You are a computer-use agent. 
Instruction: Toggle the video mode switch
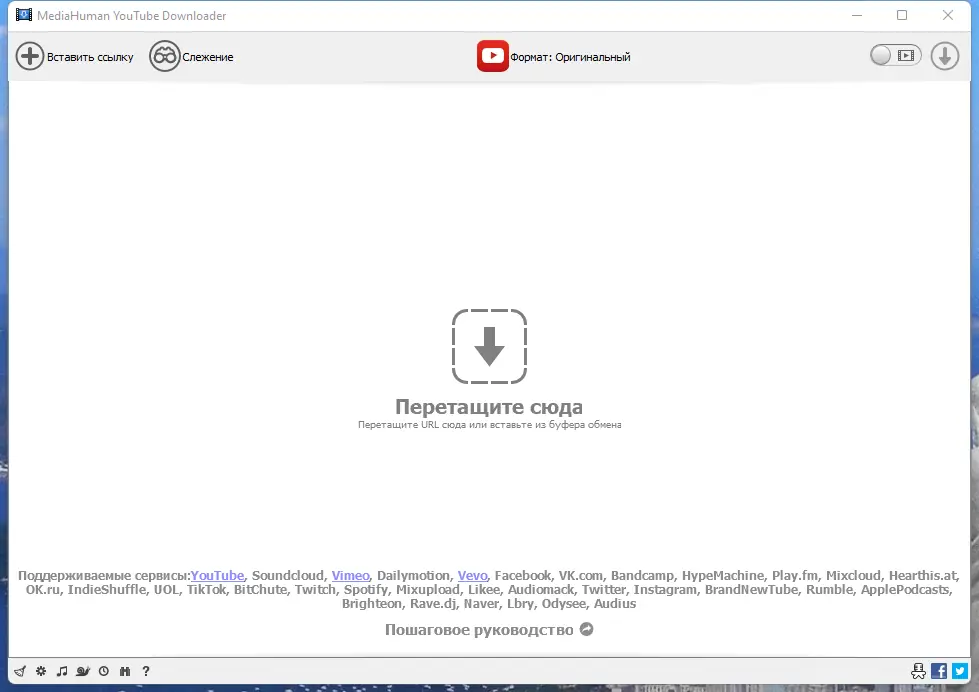tap(896, 56)
